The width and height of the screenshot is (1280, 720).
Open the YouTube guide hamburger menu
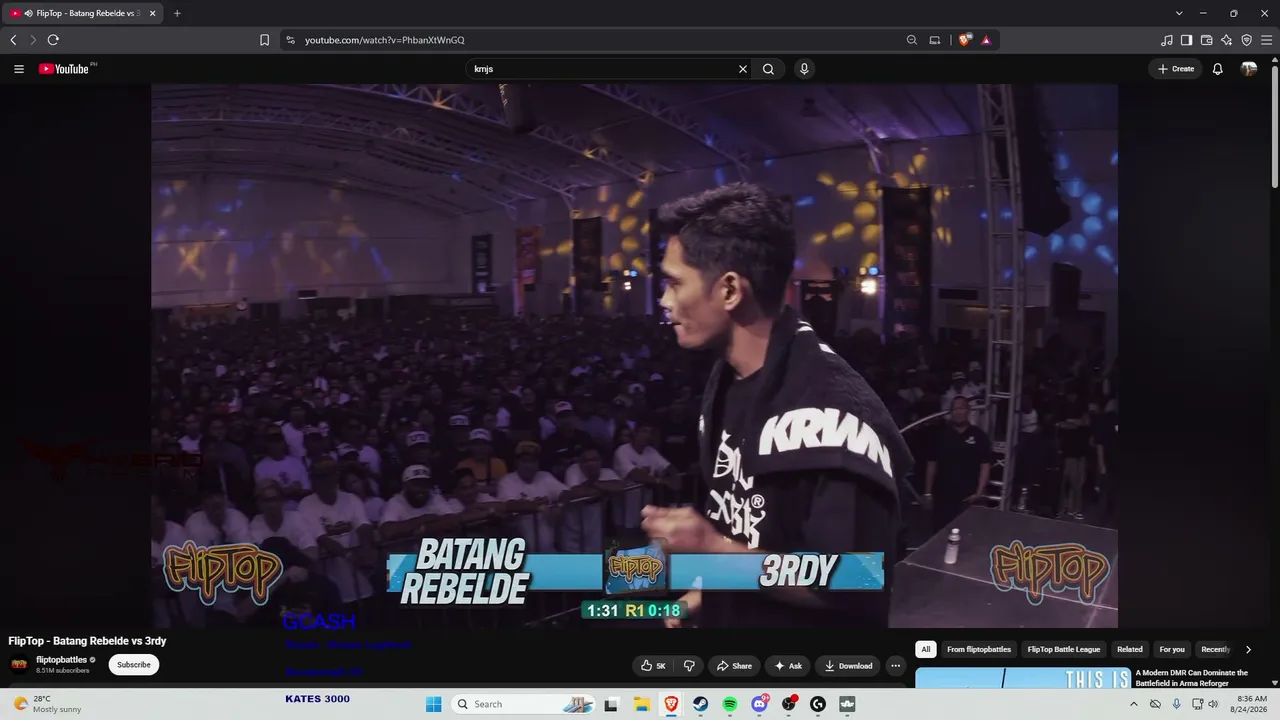click(x=19, y=69)
